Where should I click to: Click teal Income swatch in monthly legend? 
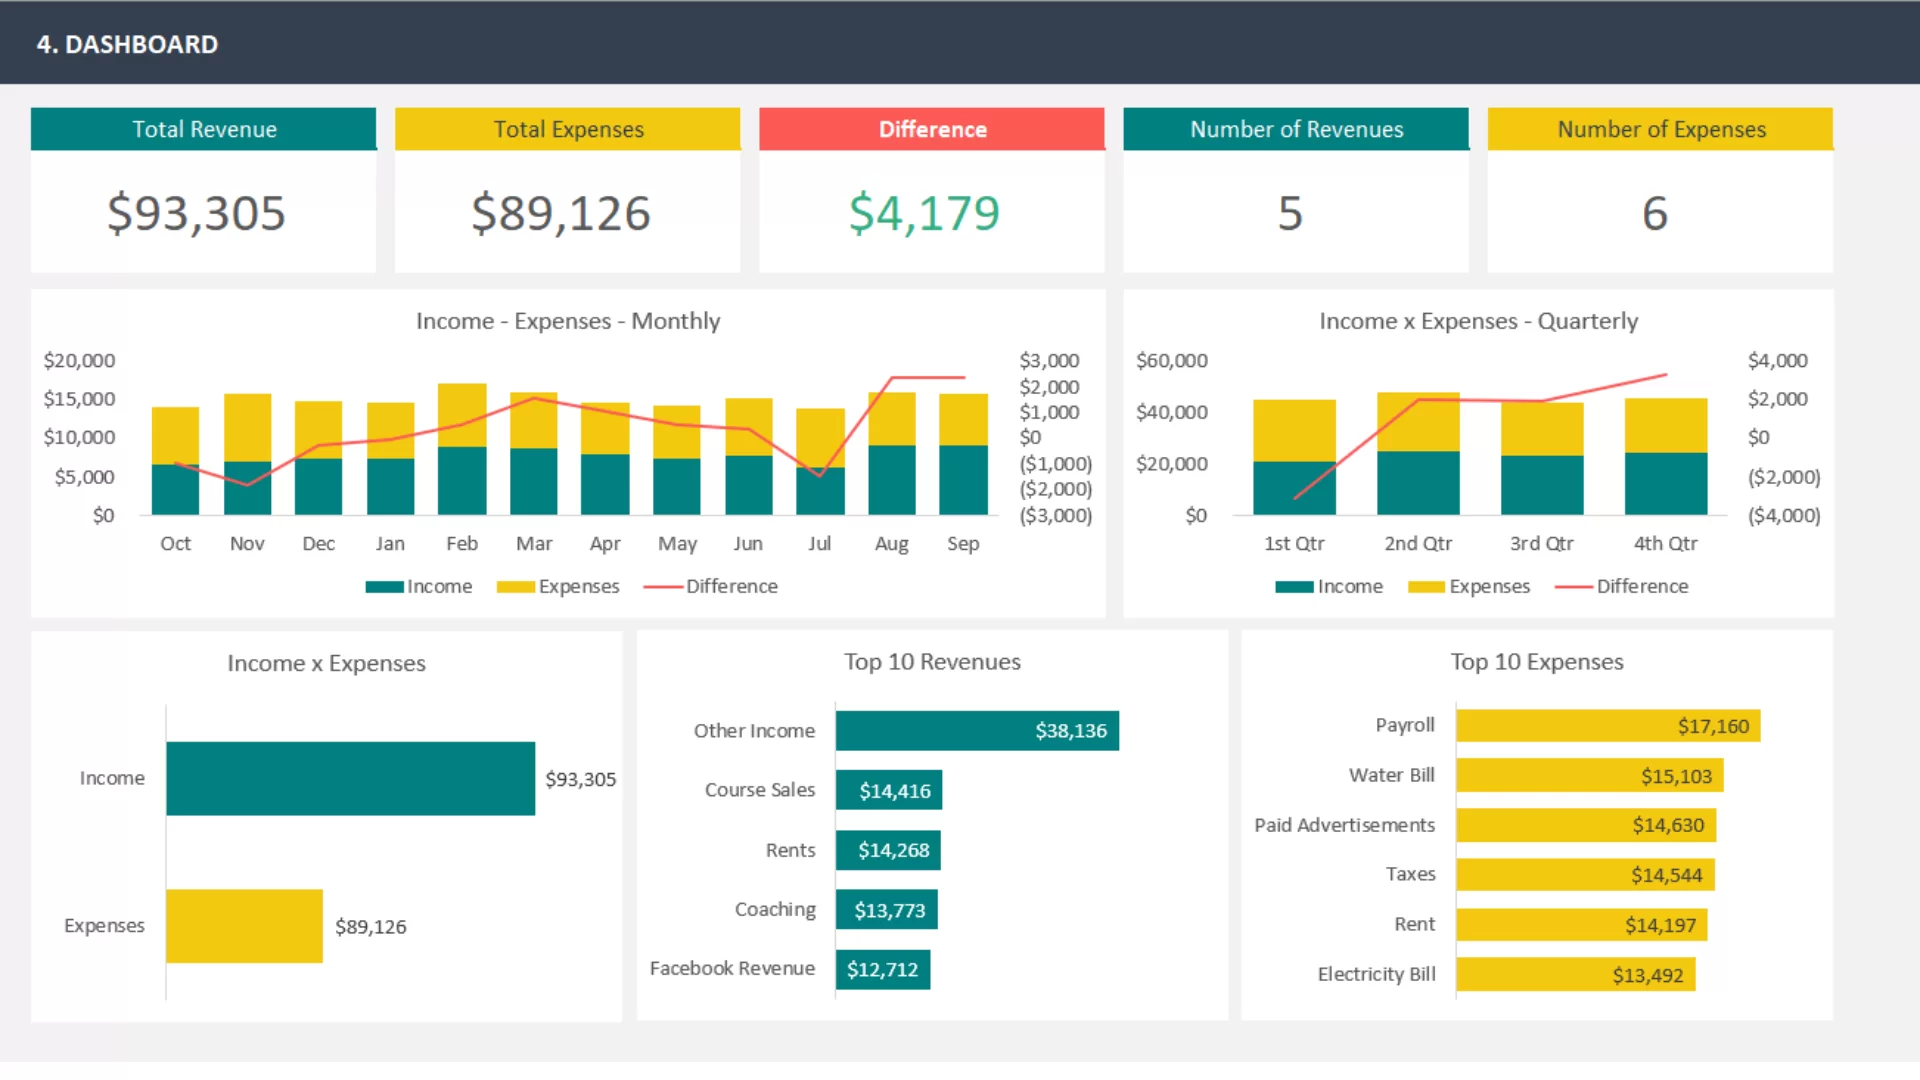coord(384,587)
